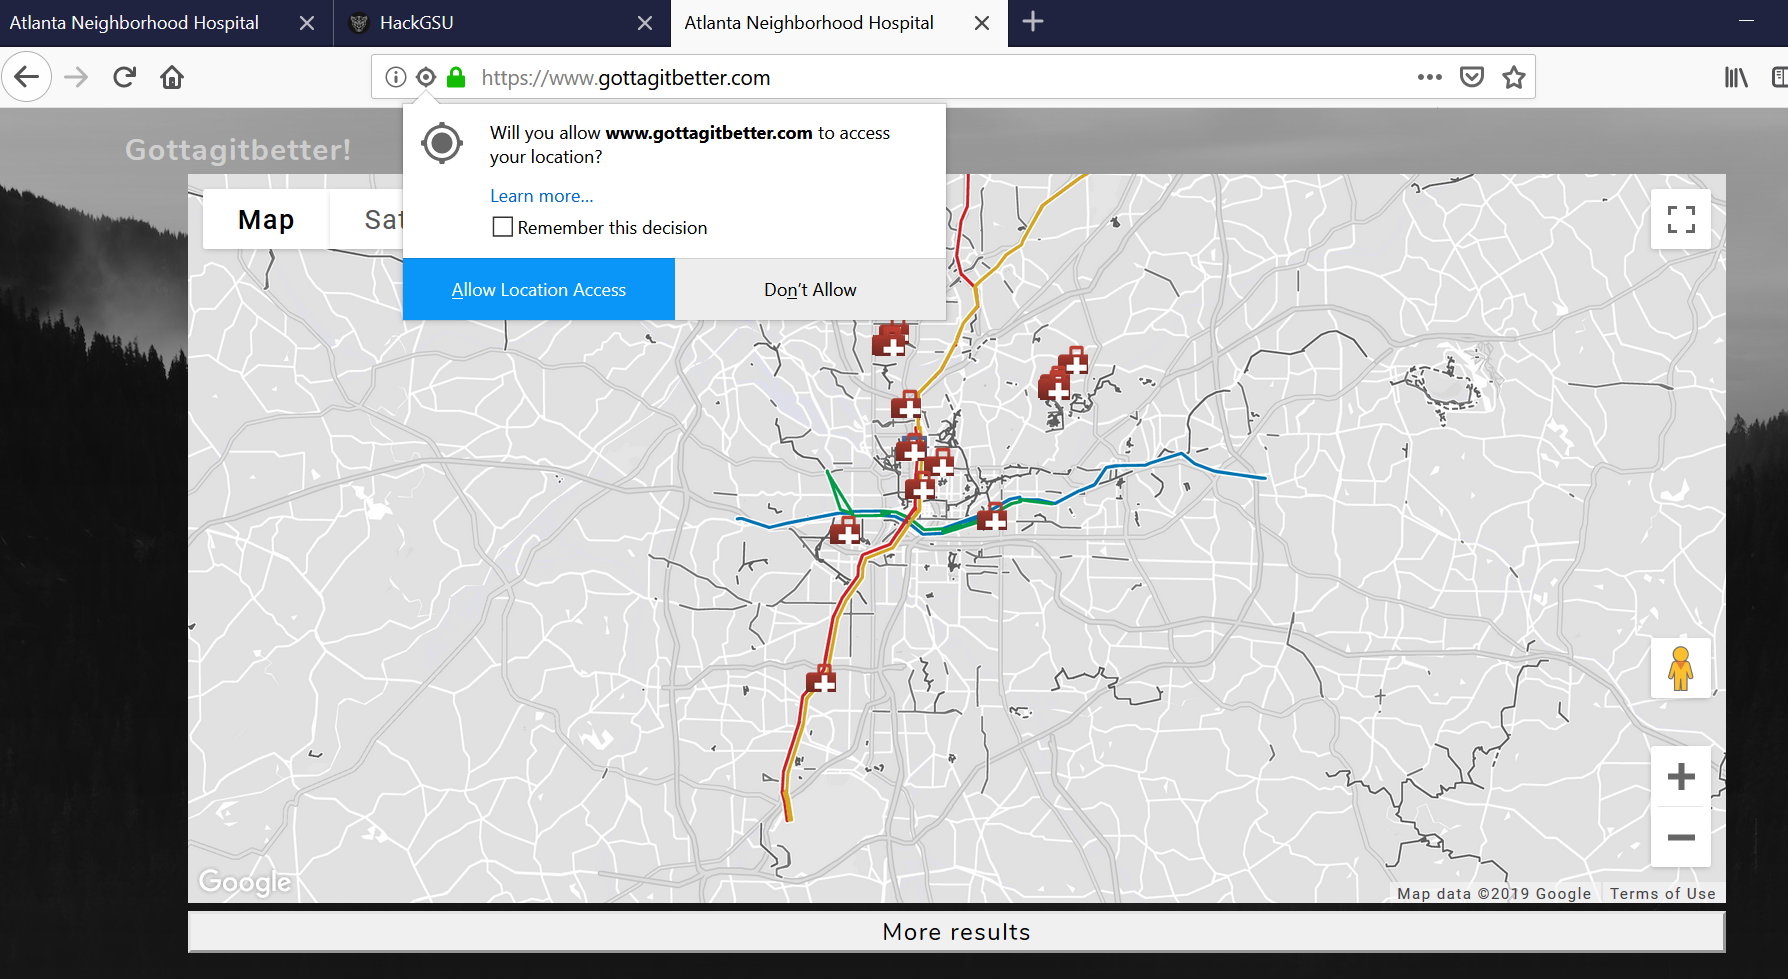The height and width of the screenshot is (979, 1788).
Task: Select the southernmost hospital marker on the red line
Action: click(x=821, y=680)
